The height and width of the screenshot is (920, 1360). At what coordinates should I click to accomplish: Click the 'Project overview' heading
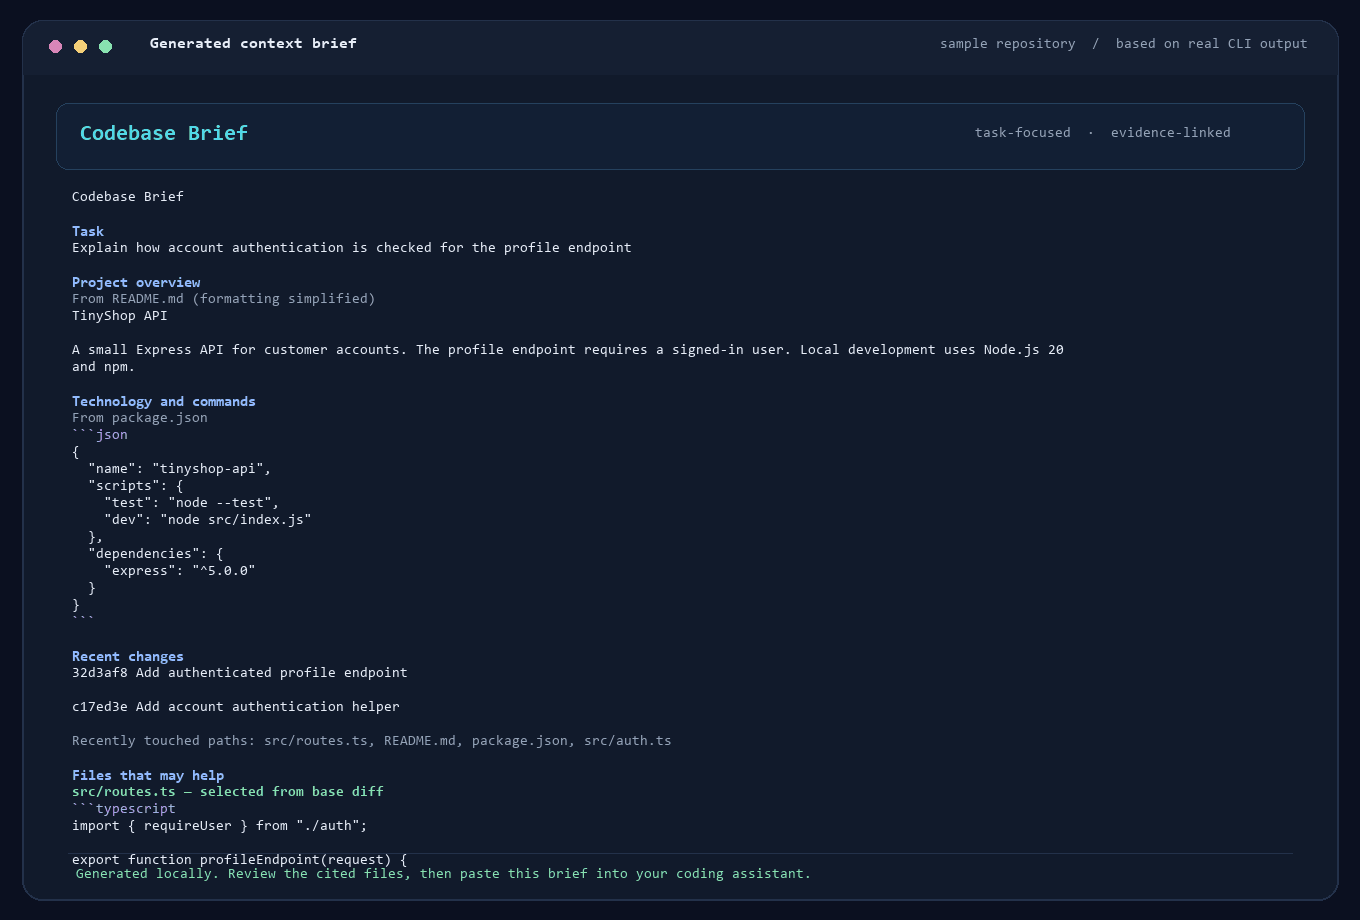pyautogui.click(x=136, y=282)
